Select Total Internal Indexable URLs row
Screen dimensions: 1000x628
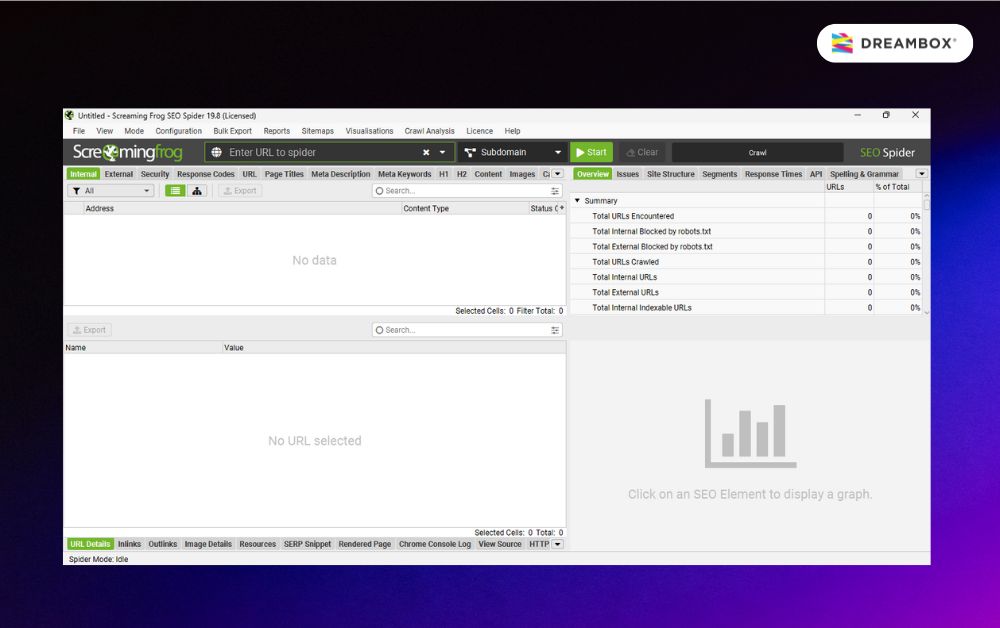point(746,307)
